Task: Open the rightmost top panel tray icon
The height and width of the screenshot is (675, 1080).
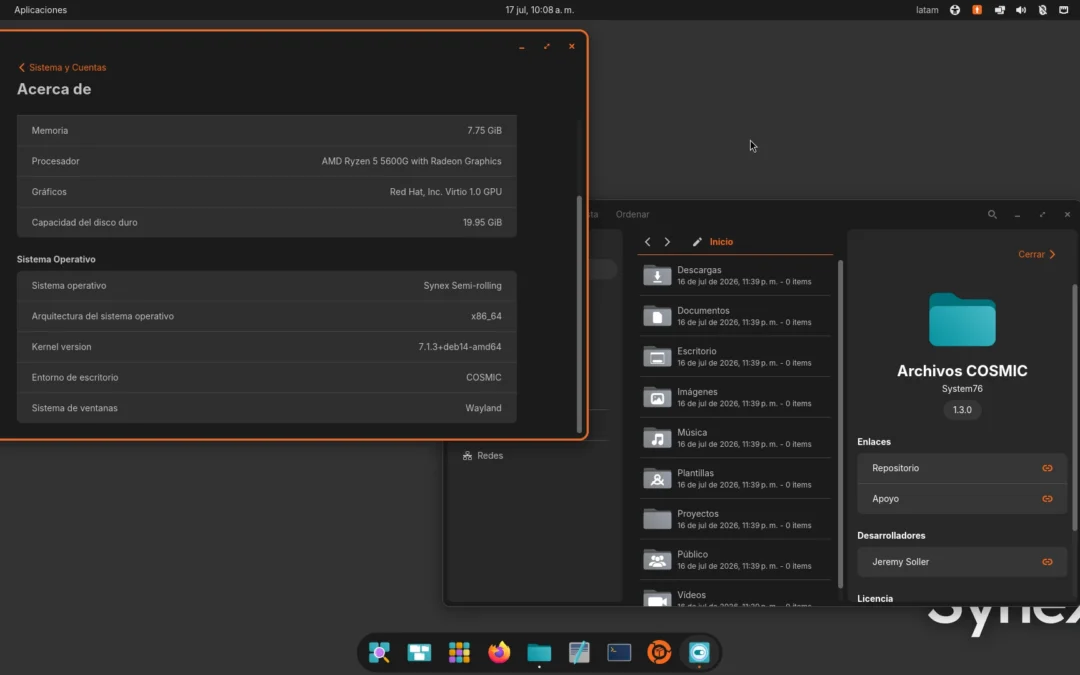Action: click(1063, 10)
